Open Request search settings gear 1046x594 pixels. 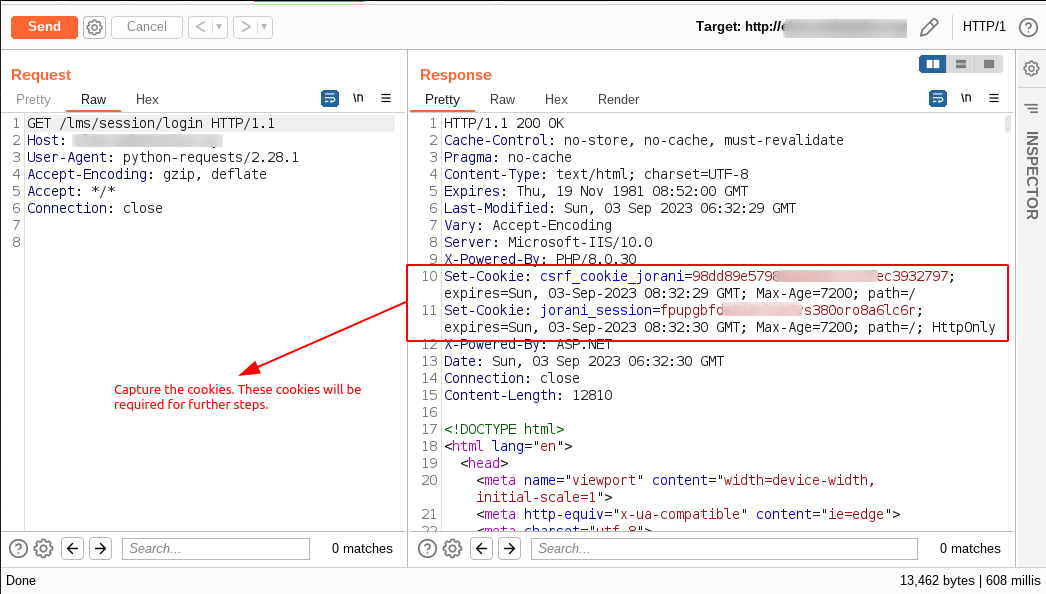(43, 549)
